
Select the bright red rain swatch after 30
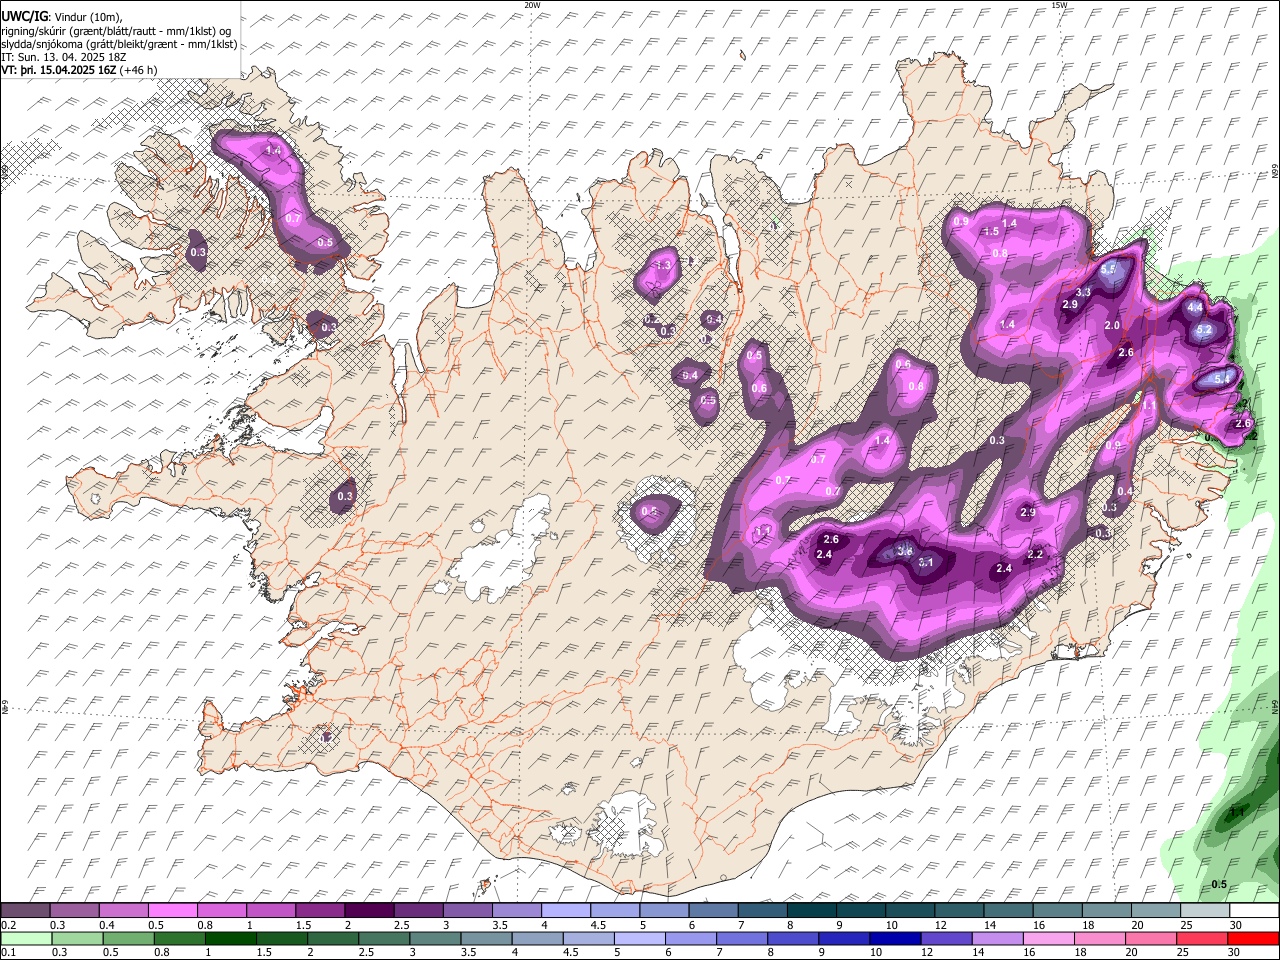(1253, 939)
